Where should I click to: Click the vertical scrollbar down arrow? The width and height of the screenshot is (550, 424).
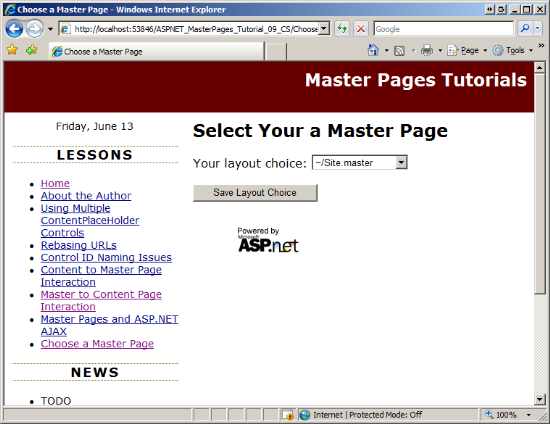pos(539,399)
